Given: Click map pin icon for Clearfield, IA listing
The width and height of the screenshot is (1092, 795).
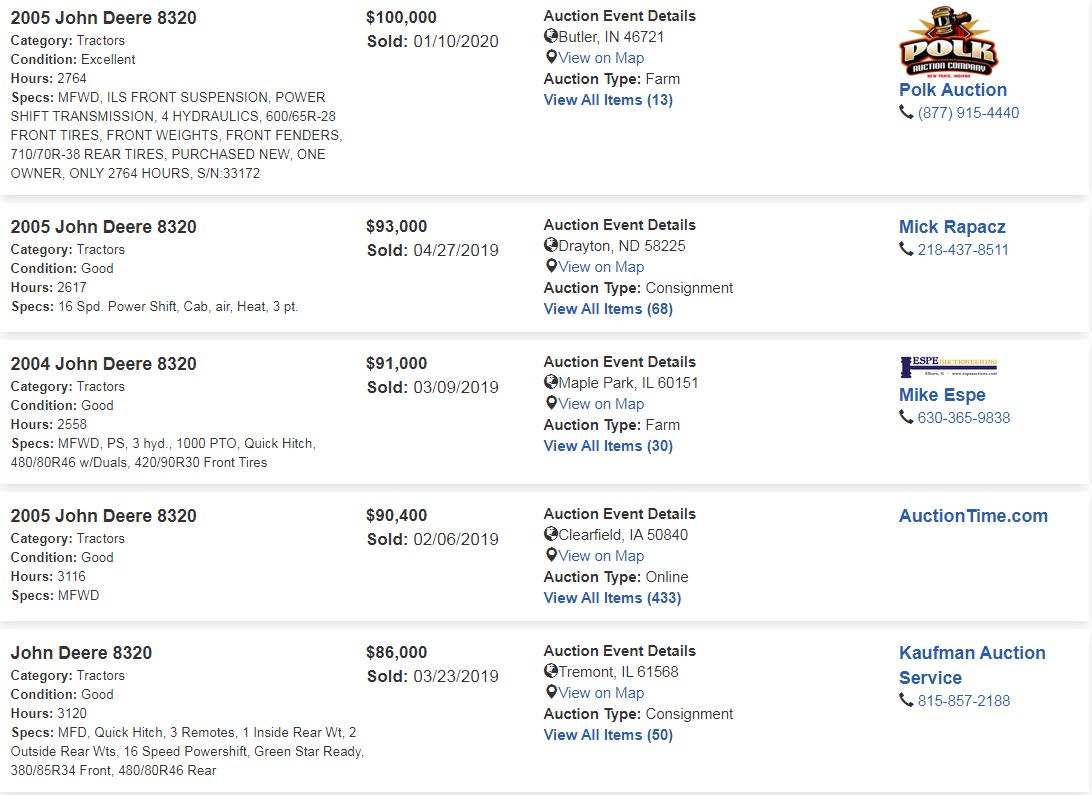Looking at the screenshot, I should 551,556.
